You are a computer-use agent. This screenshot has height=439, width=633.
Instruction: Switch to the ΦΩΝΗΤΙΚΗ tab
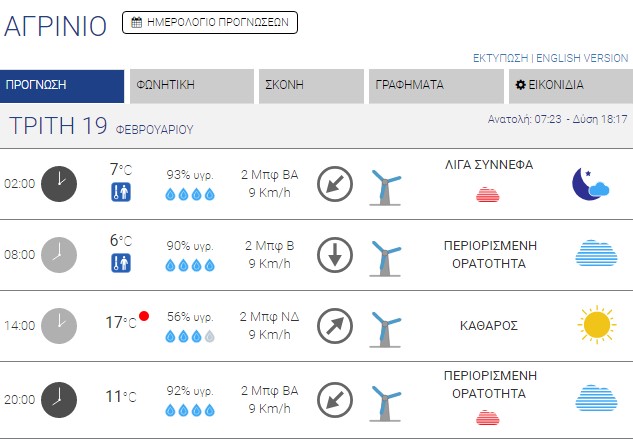pos(192,86)
